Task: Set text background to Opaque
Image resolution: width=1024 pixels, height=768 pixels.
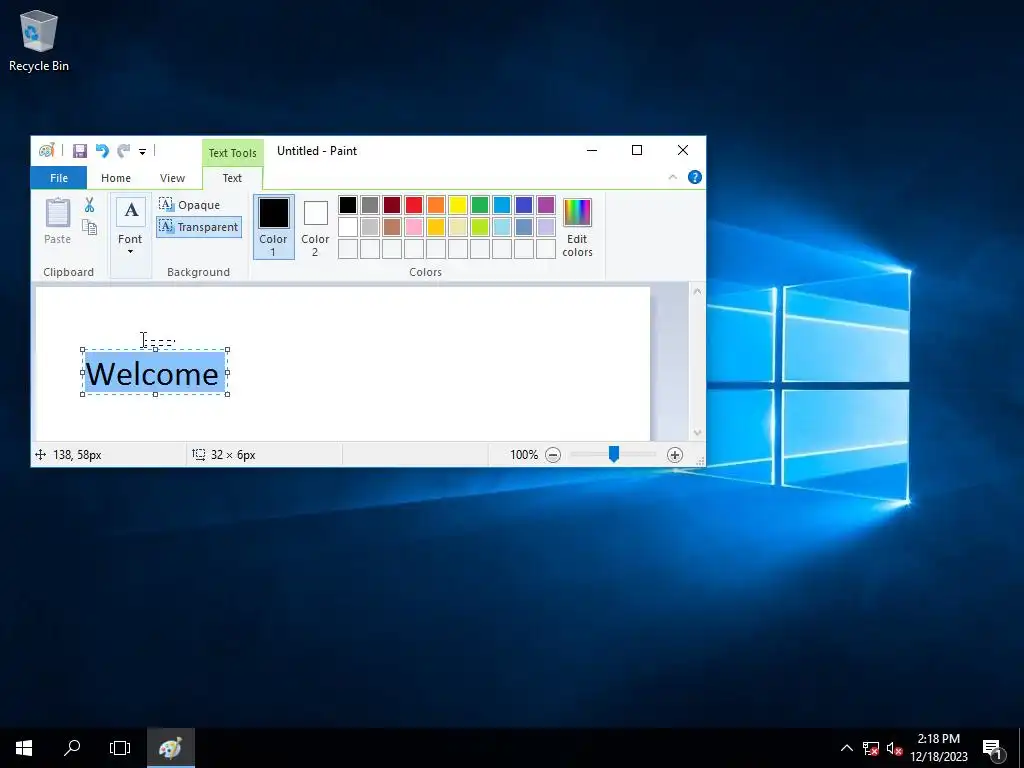Action: [190, 205]
